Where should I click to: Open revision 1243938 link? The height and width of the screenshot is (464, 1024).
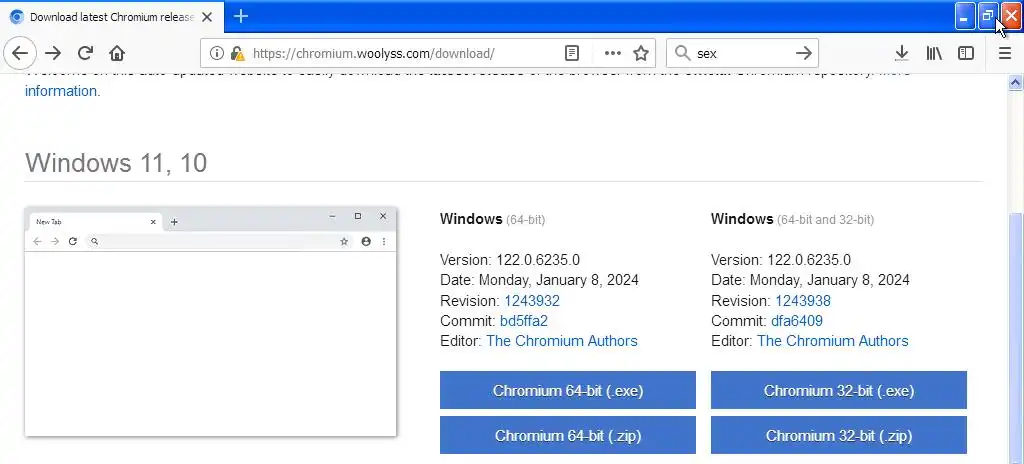803,301
